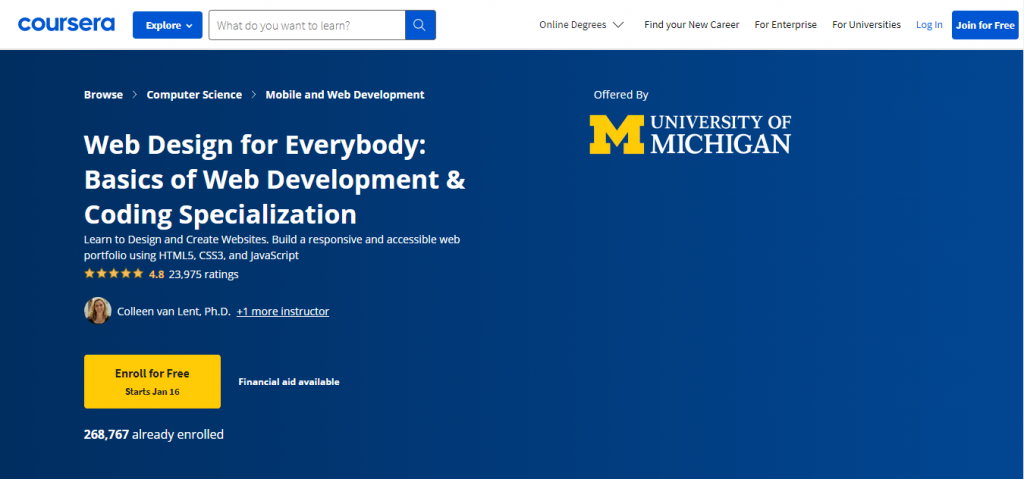Expand the Online Degrees menu

581,25
